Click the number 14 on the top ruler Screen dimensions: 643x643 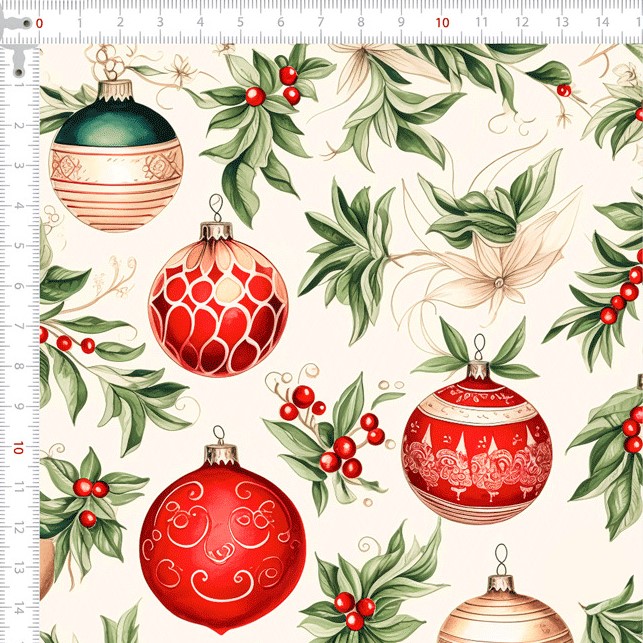602,22
